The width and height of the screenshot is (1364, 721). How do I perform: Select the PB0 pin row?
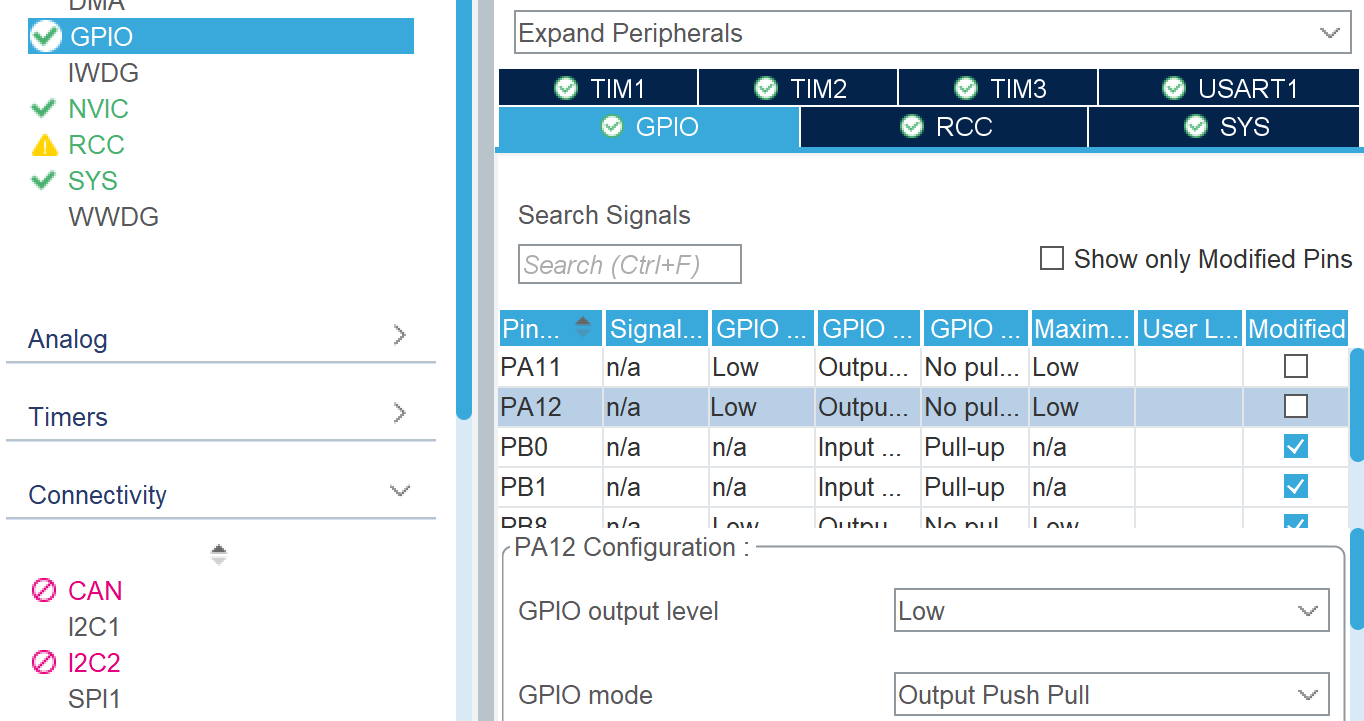click(923, 447)
